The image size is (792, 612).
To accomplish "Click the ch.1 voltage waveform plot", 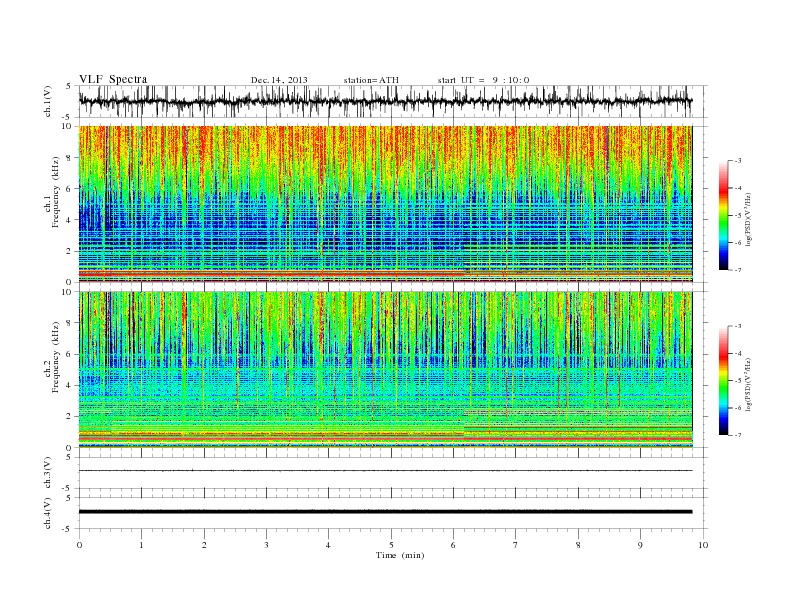I will (386, 101).
